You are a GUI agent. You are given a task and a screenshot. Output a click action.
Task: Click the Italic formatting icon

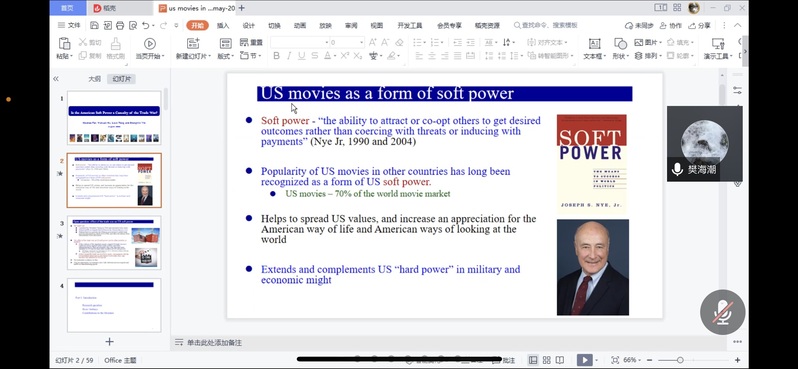pyautogui.click(x=289, y=56)
